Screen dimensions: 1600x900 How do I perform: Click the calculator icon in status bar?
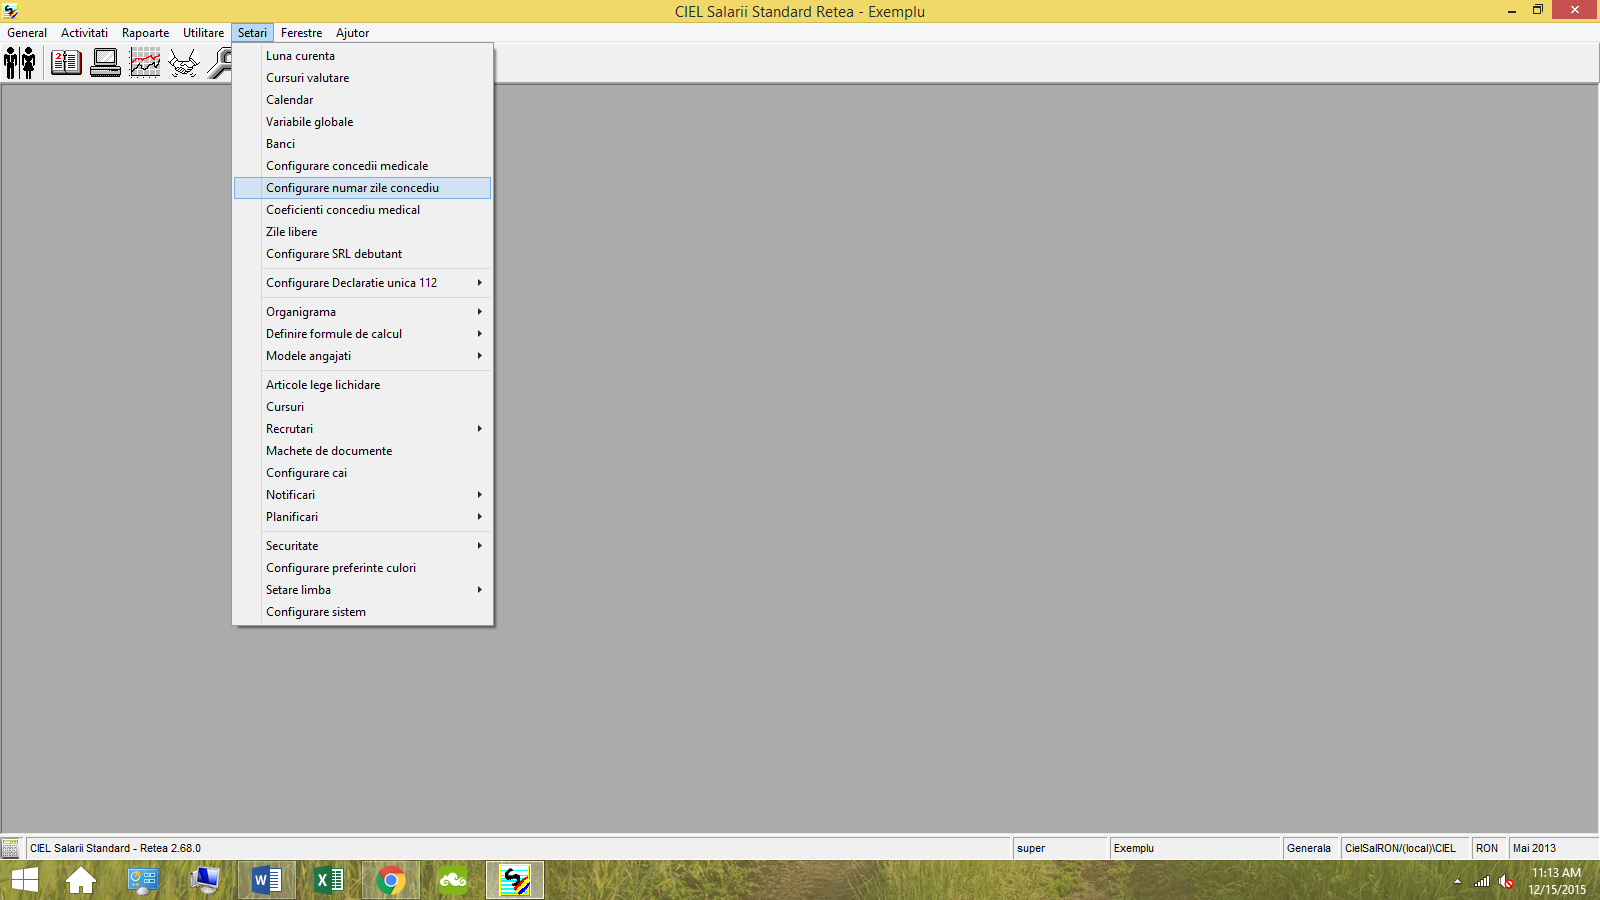point(10,848)
